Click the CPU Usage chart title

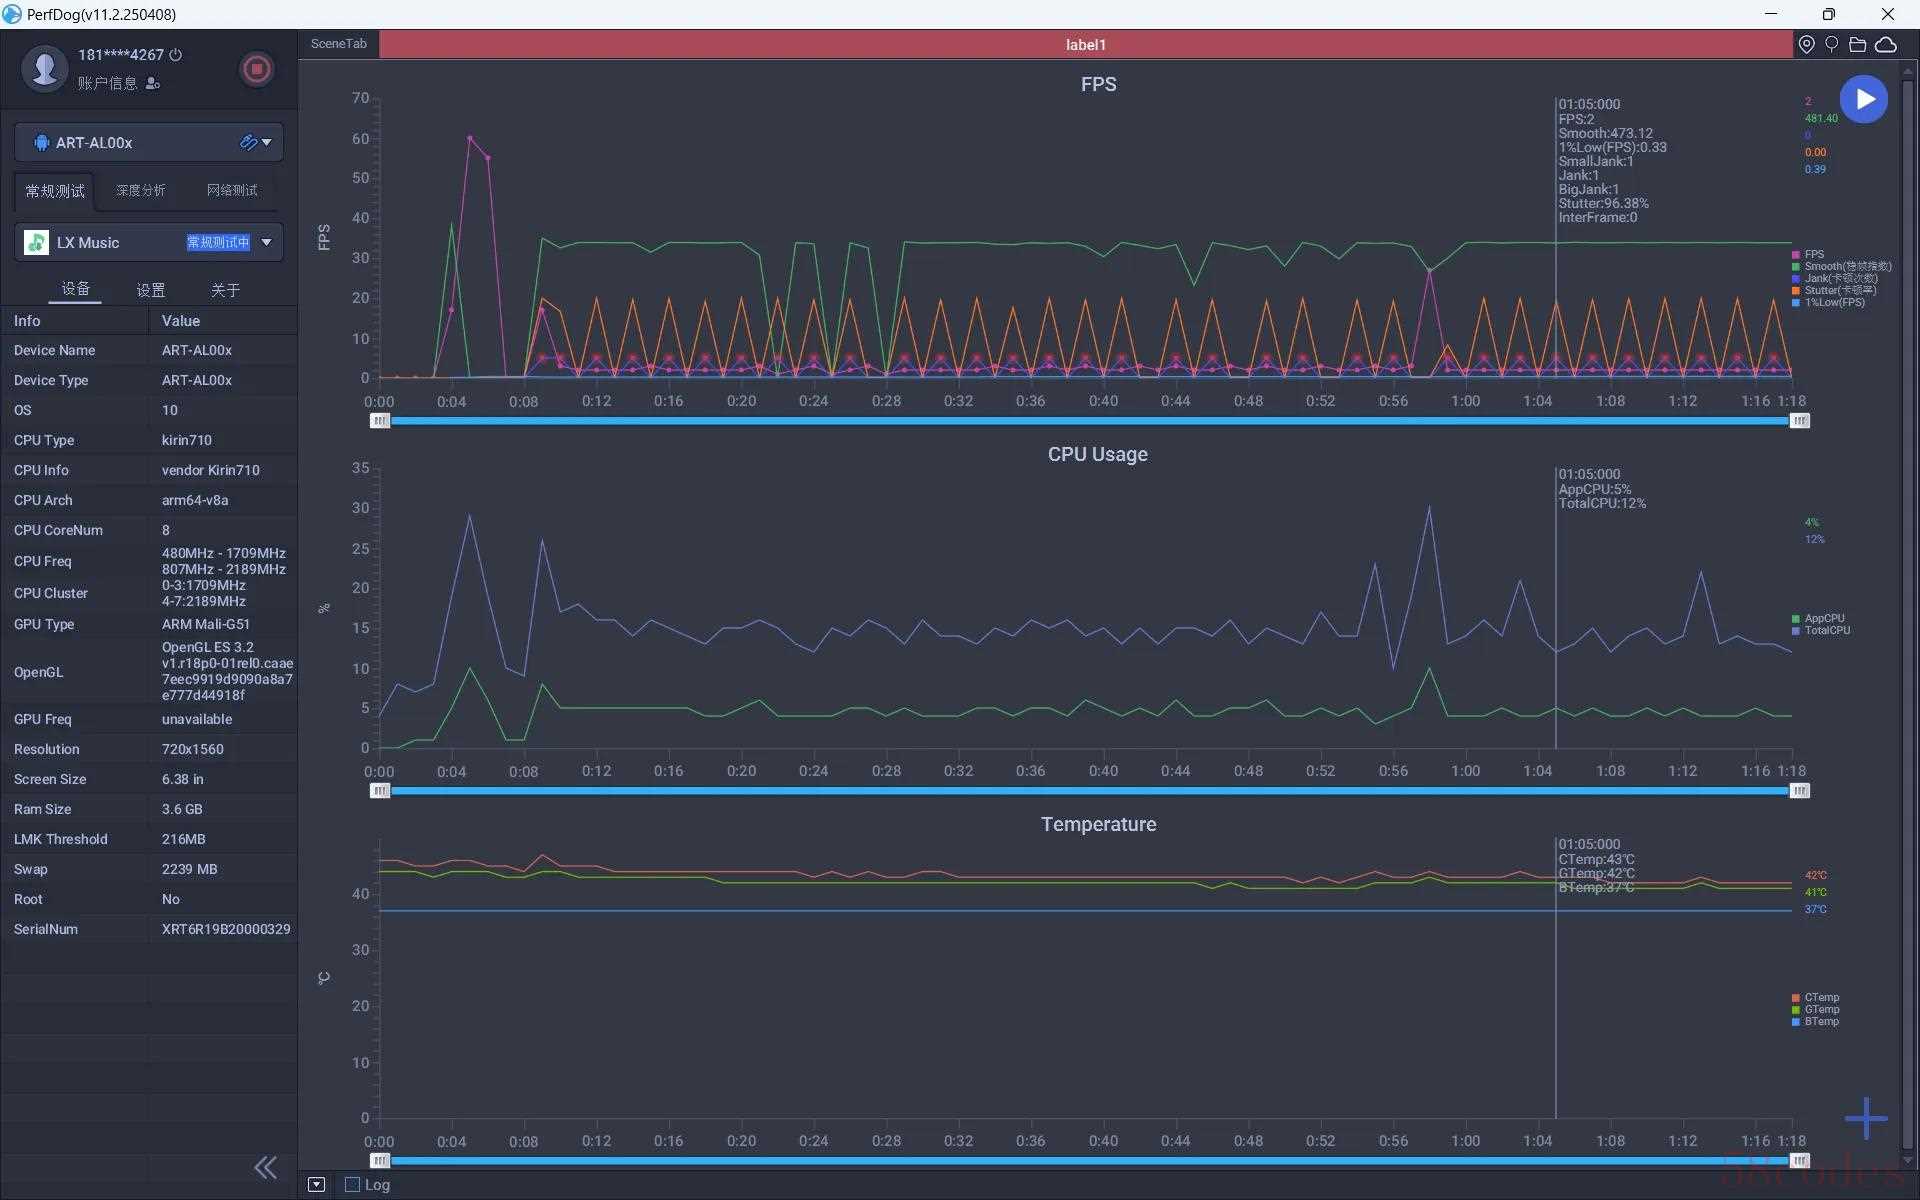1097,454
